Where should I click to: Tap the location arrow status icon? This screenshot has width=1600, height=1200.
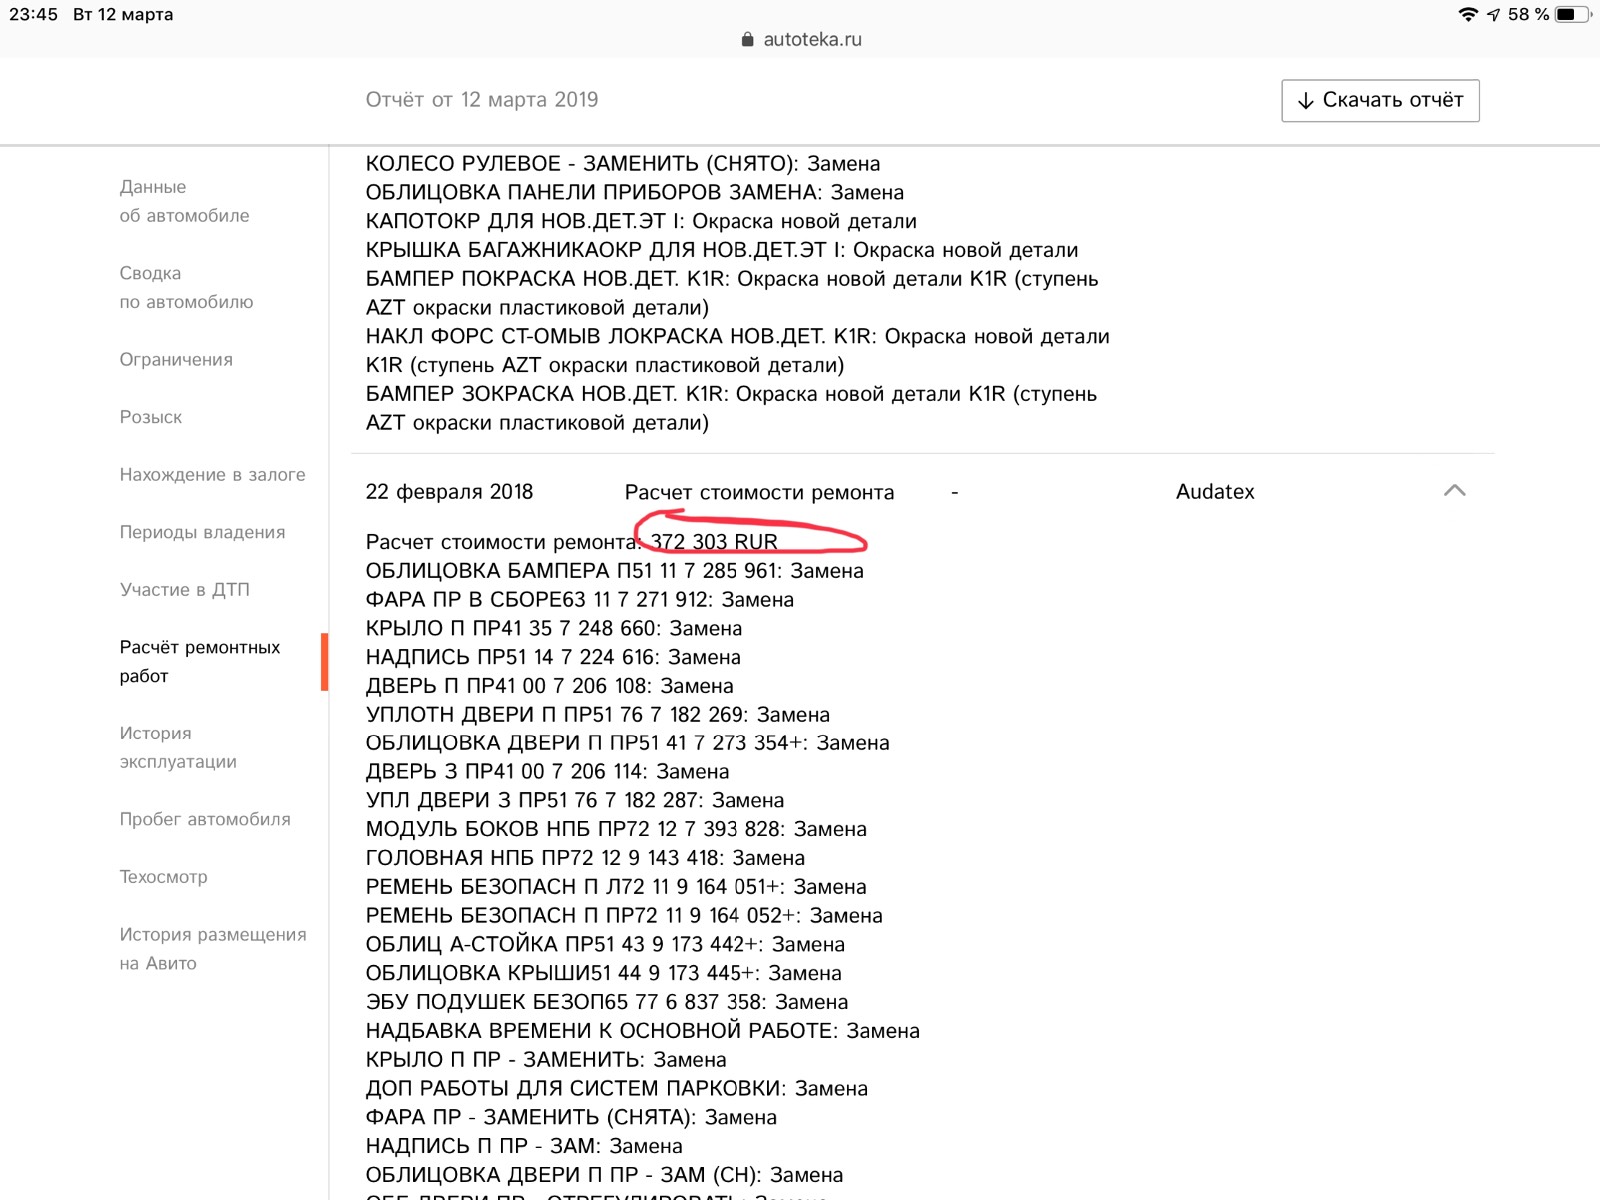[1493, 14]
